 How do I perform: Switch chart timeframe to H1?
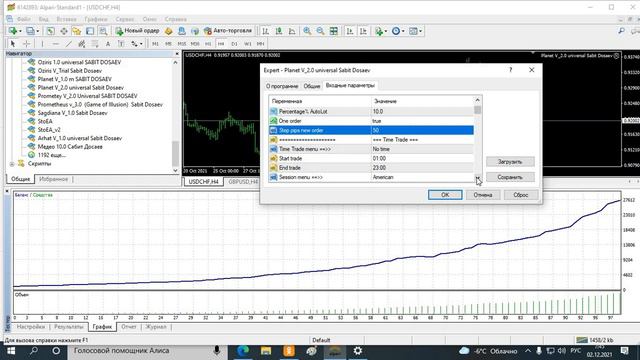(208, 44)
